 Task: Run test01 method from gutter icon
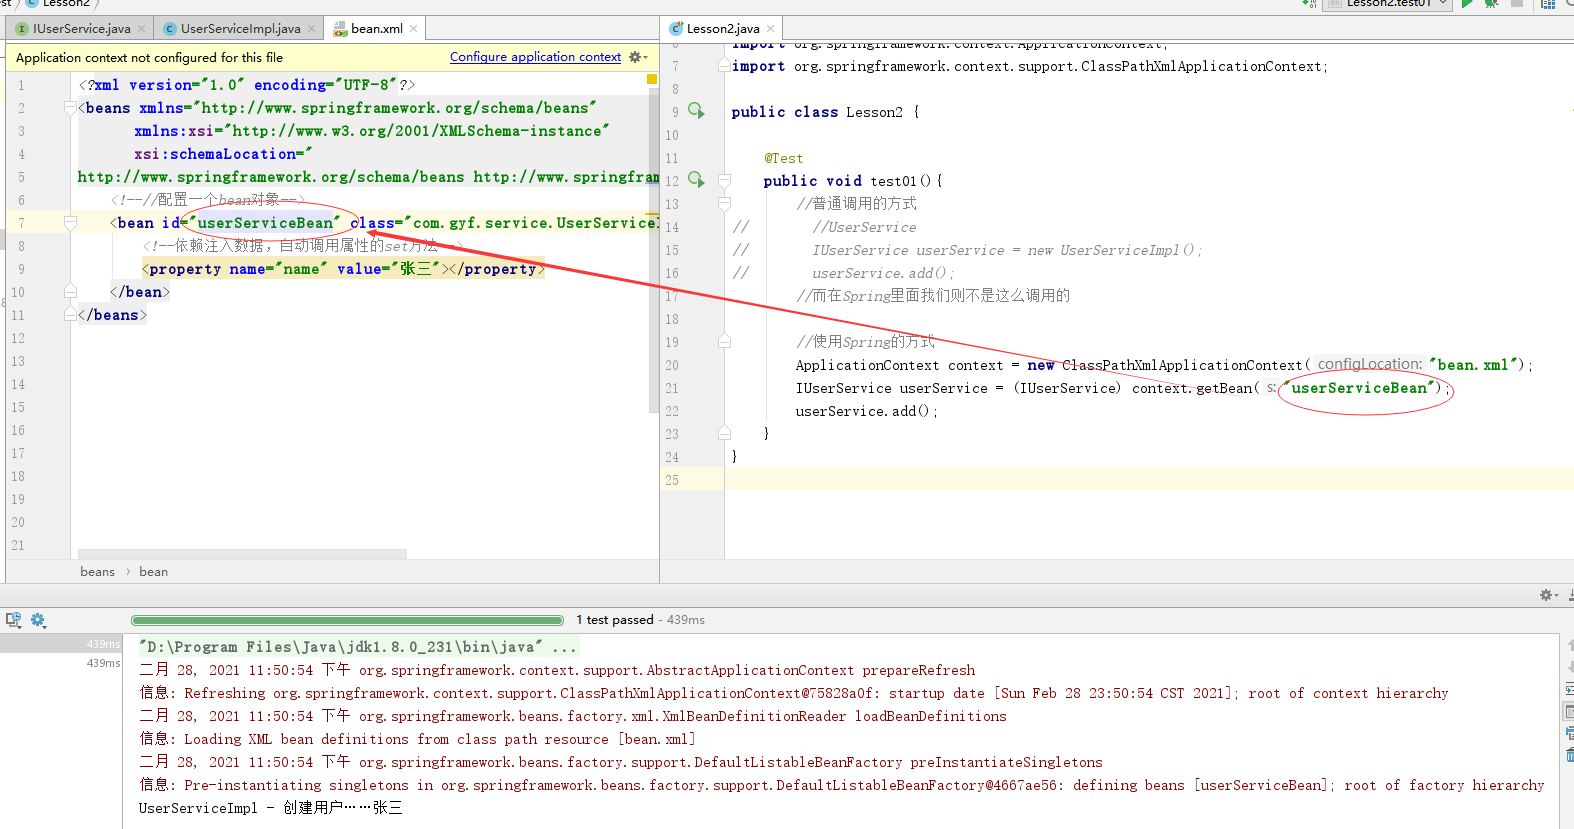(x=696, y=180)
